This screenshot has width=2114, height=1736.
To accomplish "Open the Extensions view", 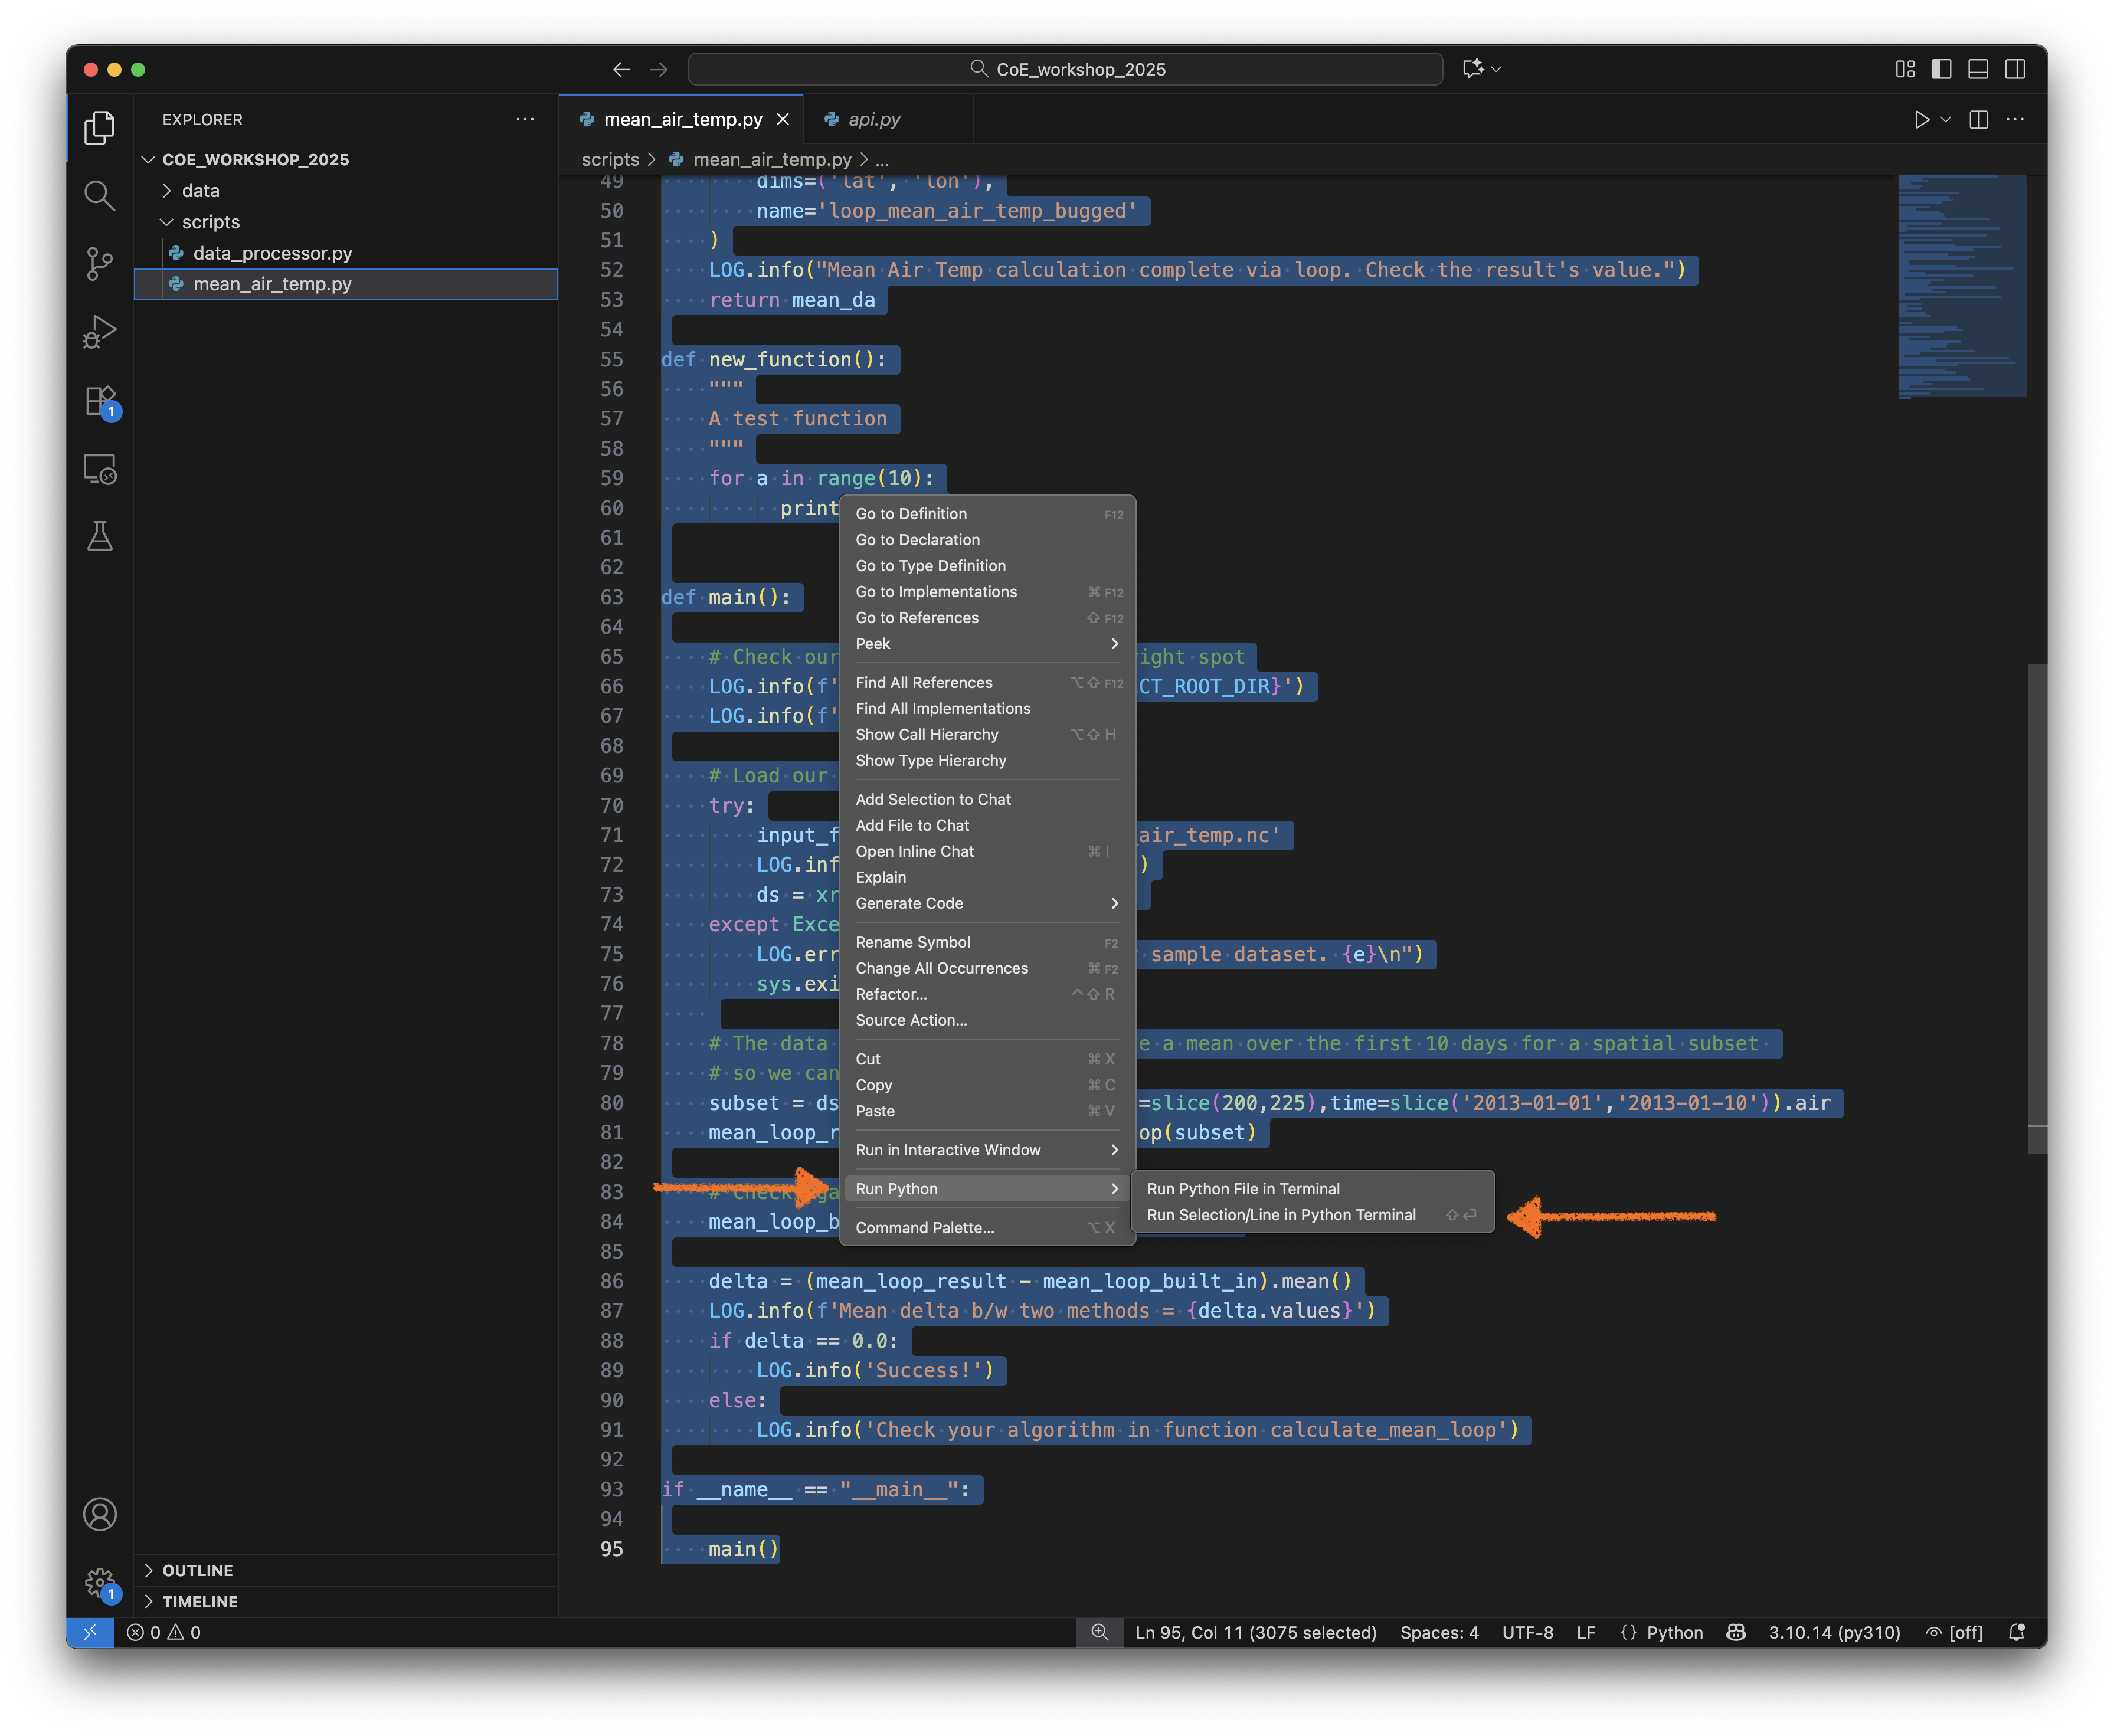I will coord(99,401).
